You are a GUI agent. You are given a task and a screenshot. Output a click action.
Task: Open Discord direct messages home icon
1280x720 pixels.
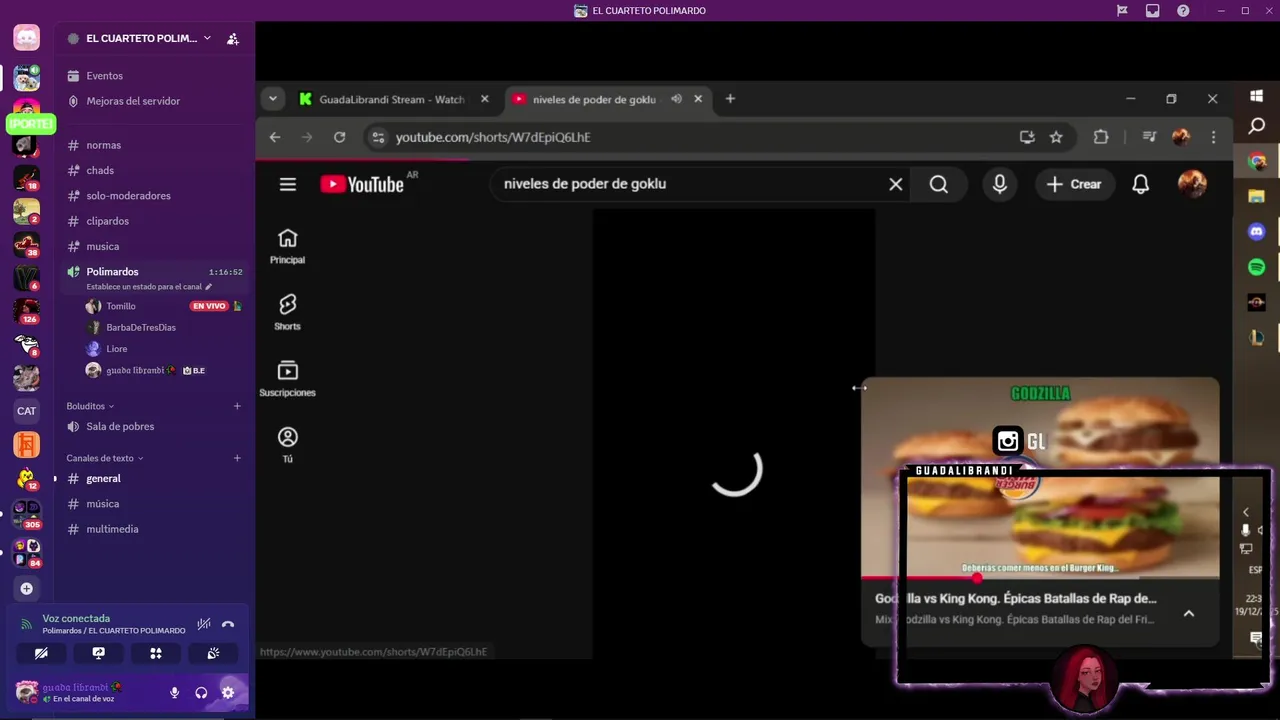(x=27, y=38)
